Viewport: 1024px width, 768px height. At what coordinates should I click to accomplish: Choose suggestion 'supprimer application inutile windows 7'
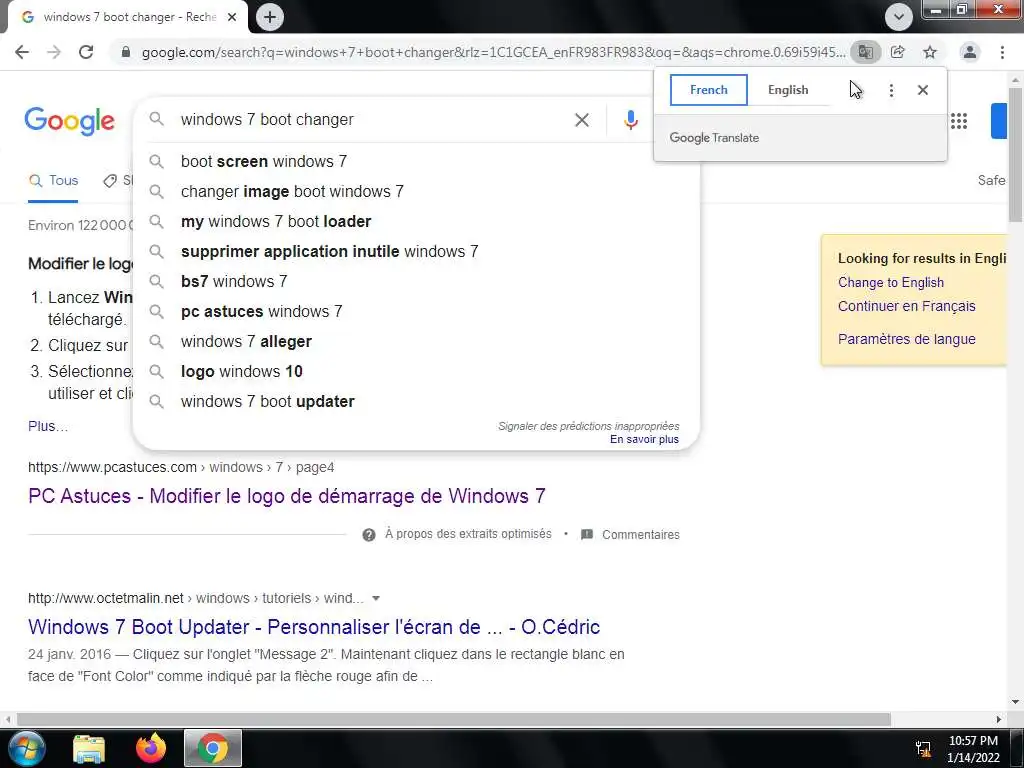415,251
